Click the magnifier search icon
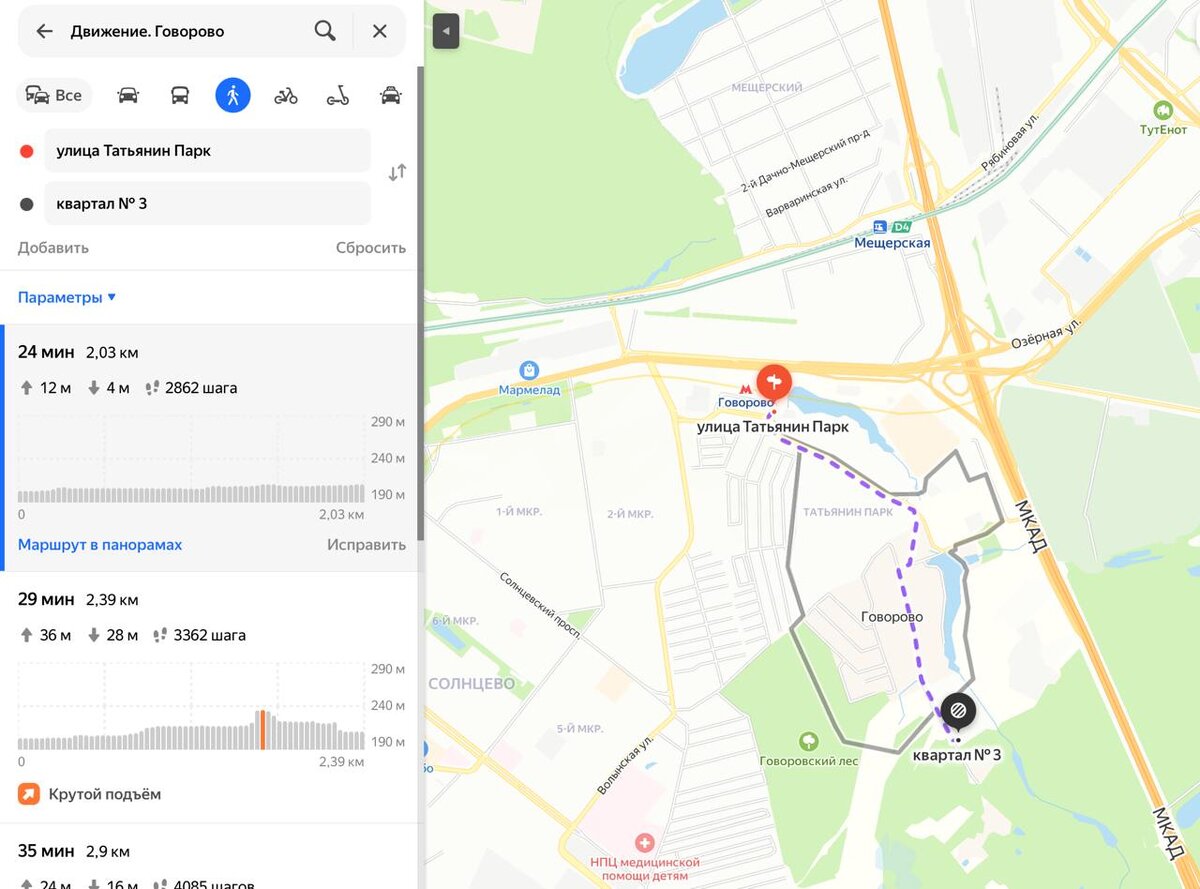Image resolution: width=1200 pixels, height=889 pixels. pos(325,31)
